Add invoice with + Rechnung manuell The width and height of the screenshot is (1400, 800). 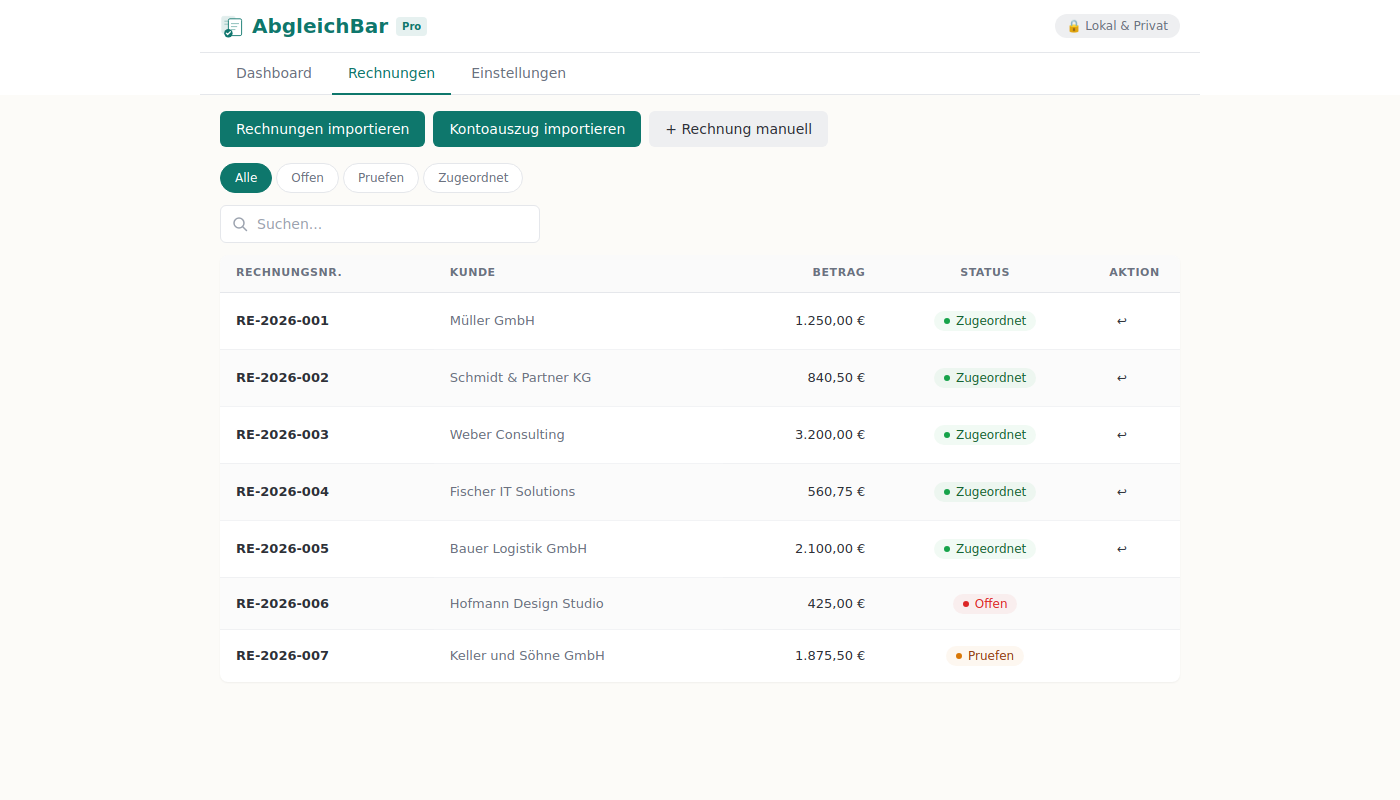pos(738,129)
